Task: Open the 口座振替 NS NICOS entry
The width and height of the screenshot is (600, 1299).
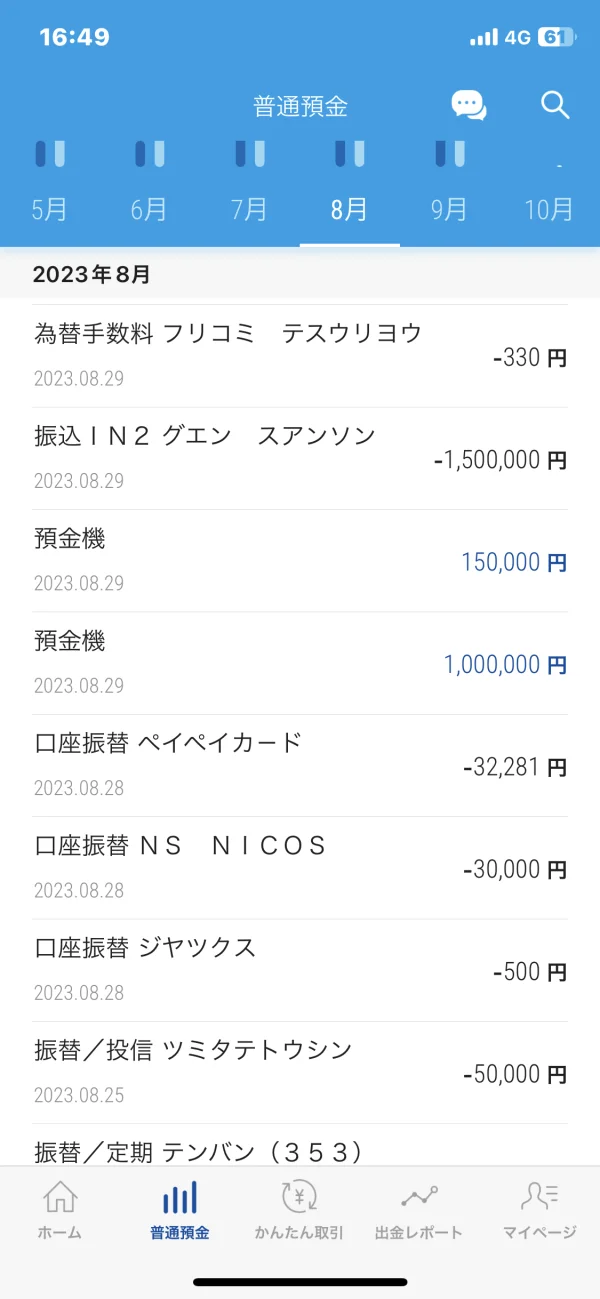Action: click(300, 867)
